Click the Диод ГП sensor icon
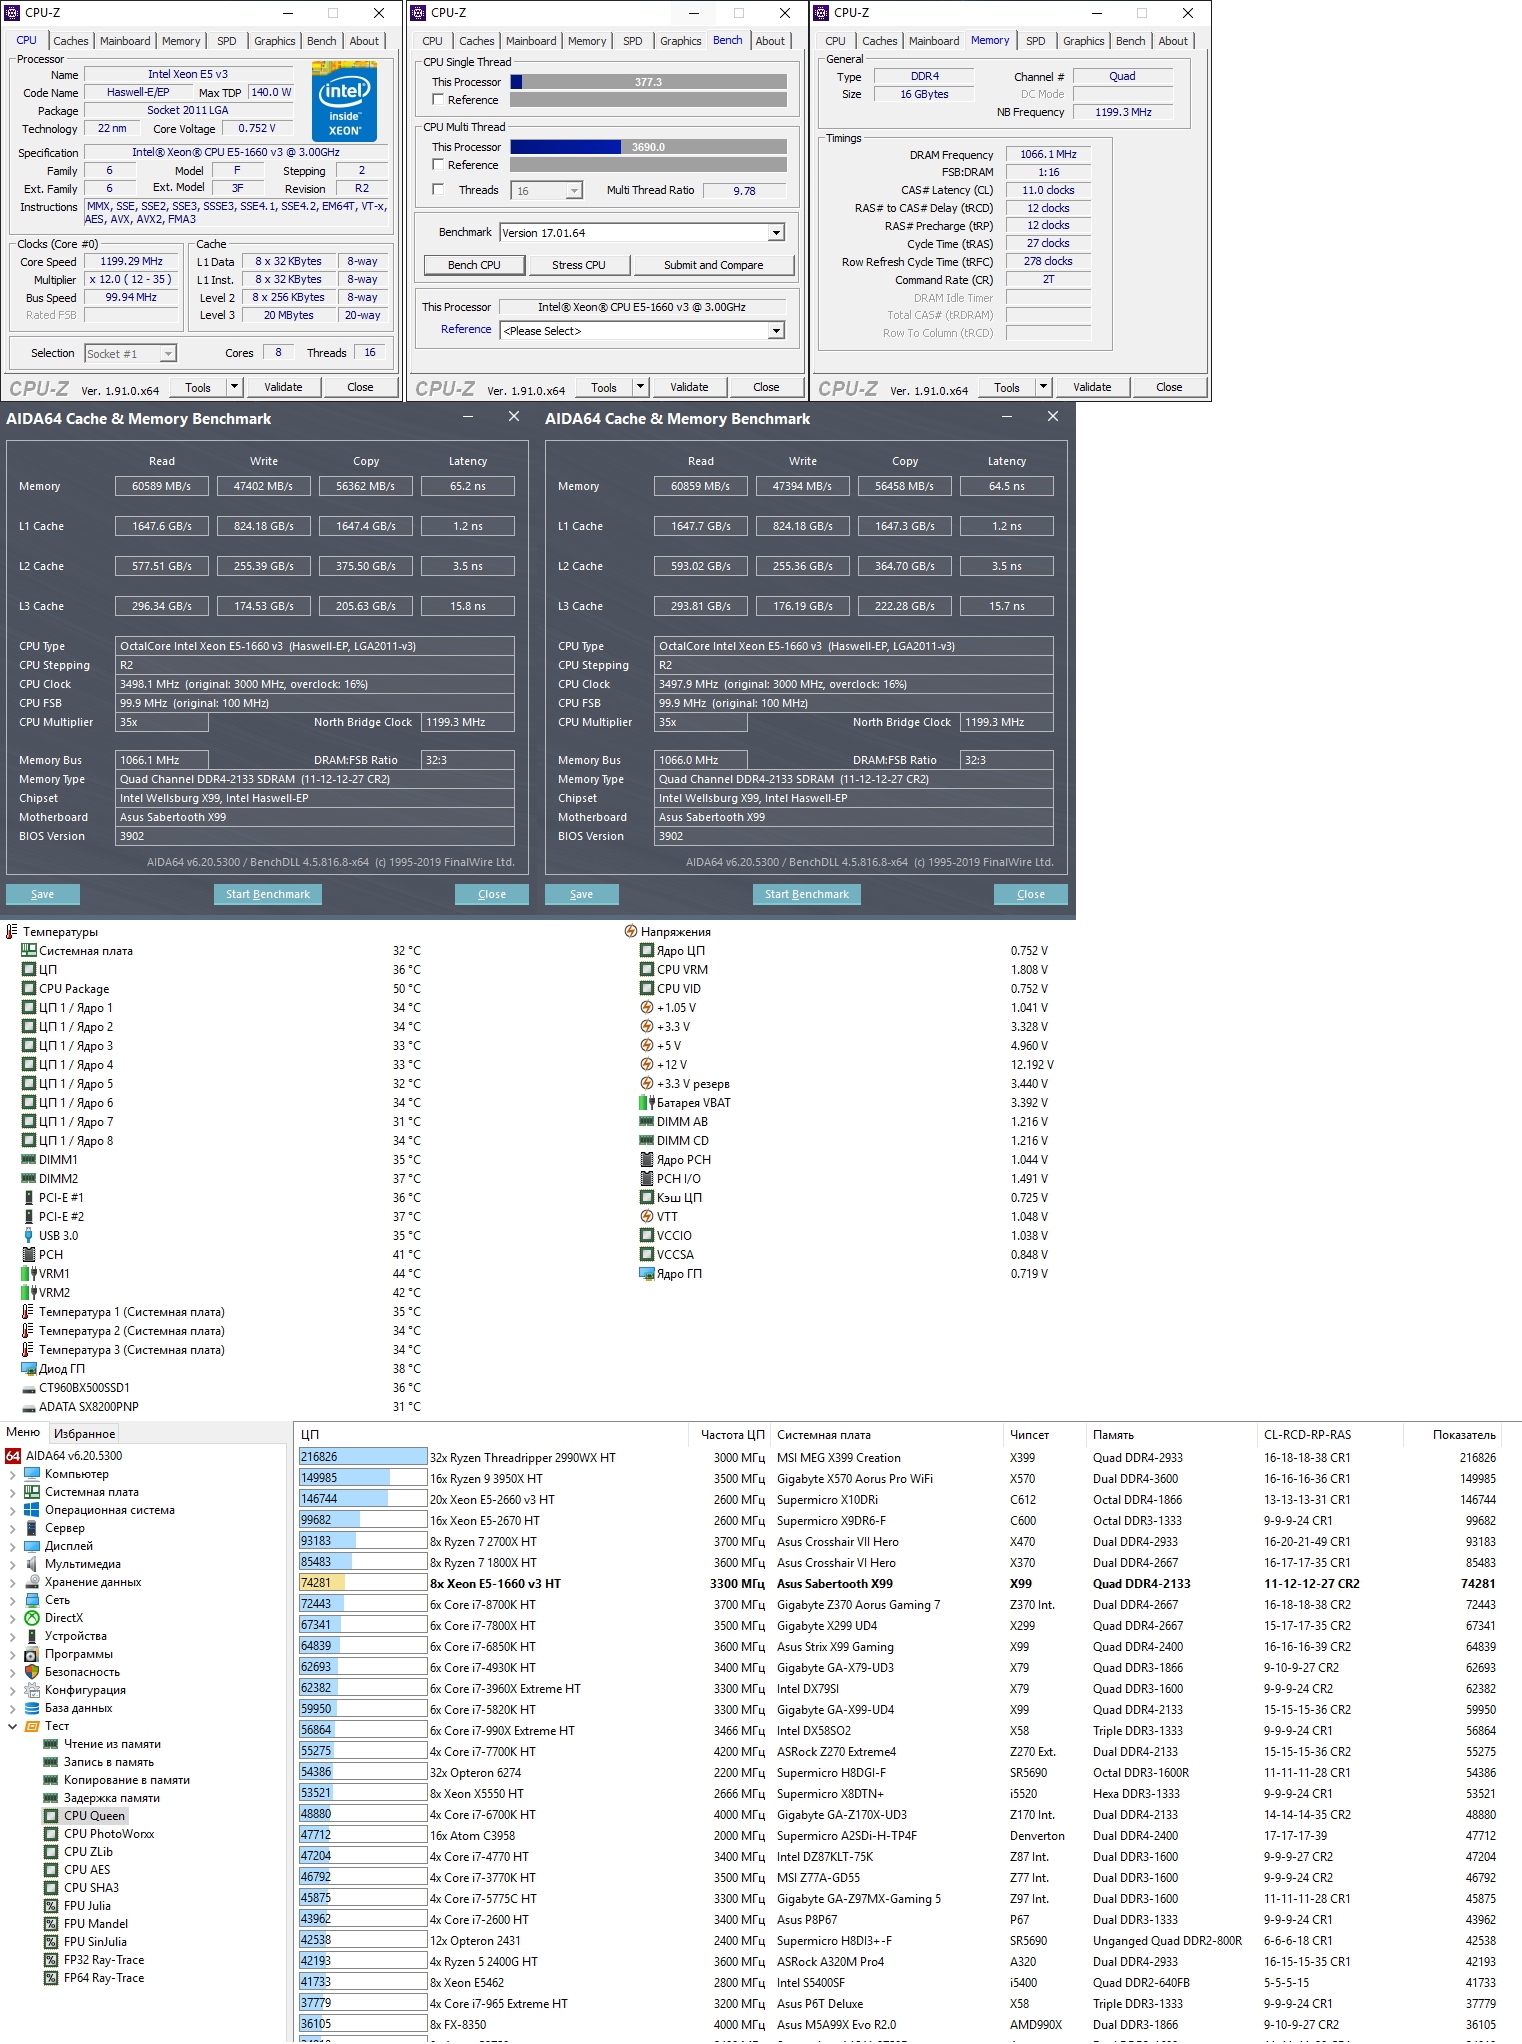 coord(29,1369)
